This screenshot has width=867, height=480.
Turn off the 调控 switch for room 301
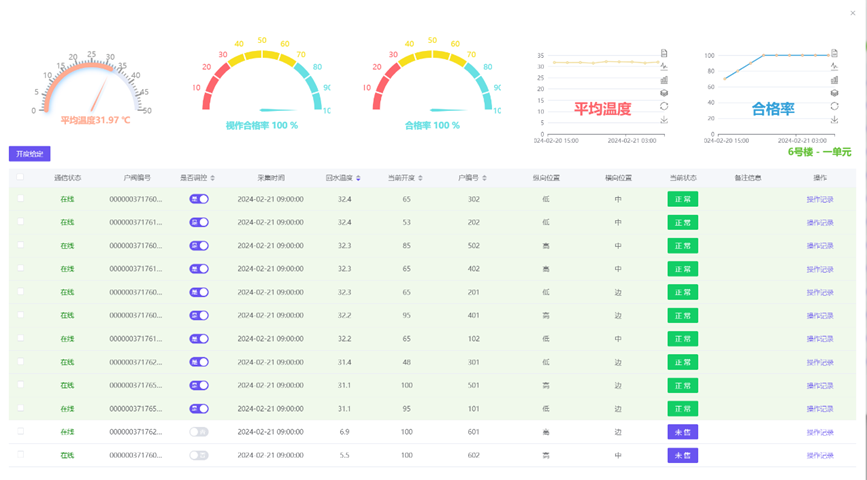tap(199, 362)
